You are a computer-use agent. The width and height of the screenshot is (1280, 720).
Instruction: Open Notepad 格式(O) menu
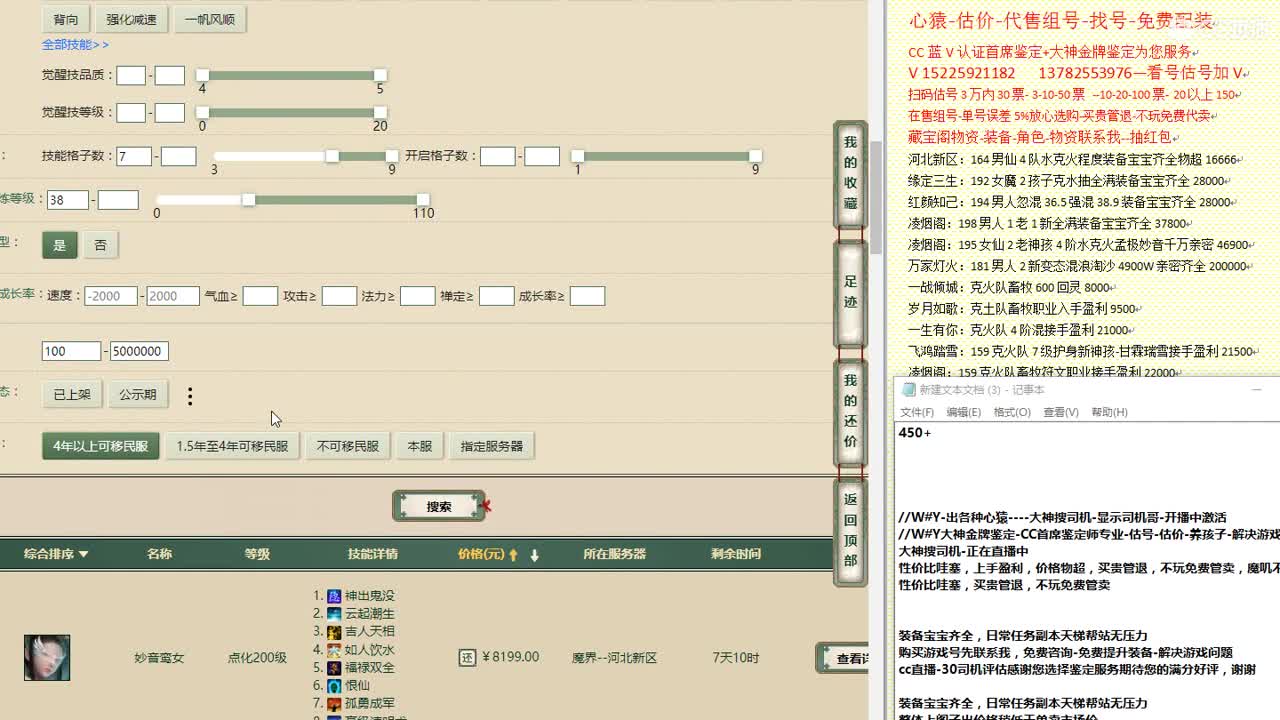(1012, 412)
